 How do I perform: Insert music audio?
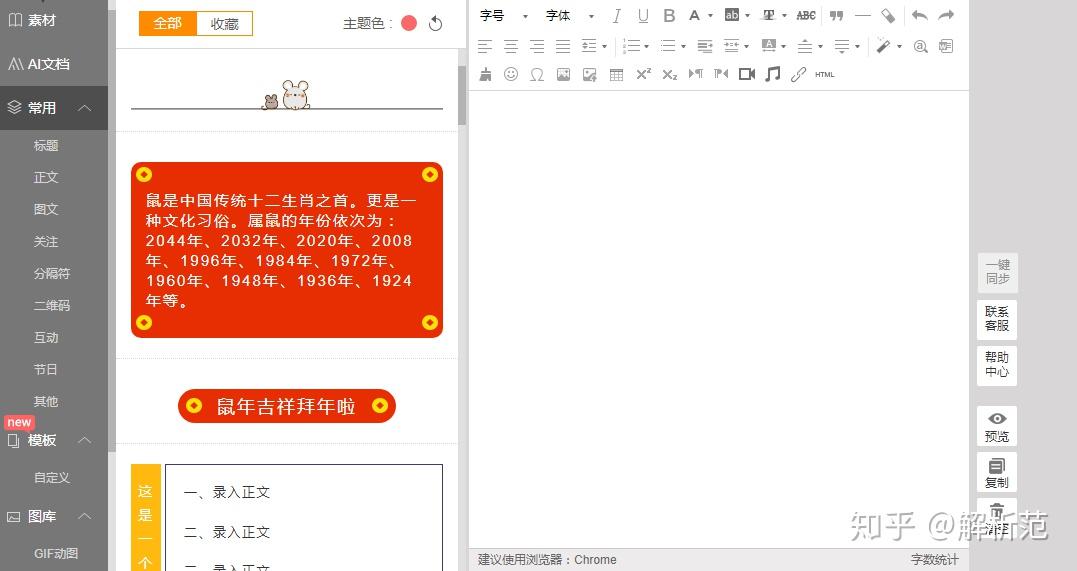(x=773, y=74)
